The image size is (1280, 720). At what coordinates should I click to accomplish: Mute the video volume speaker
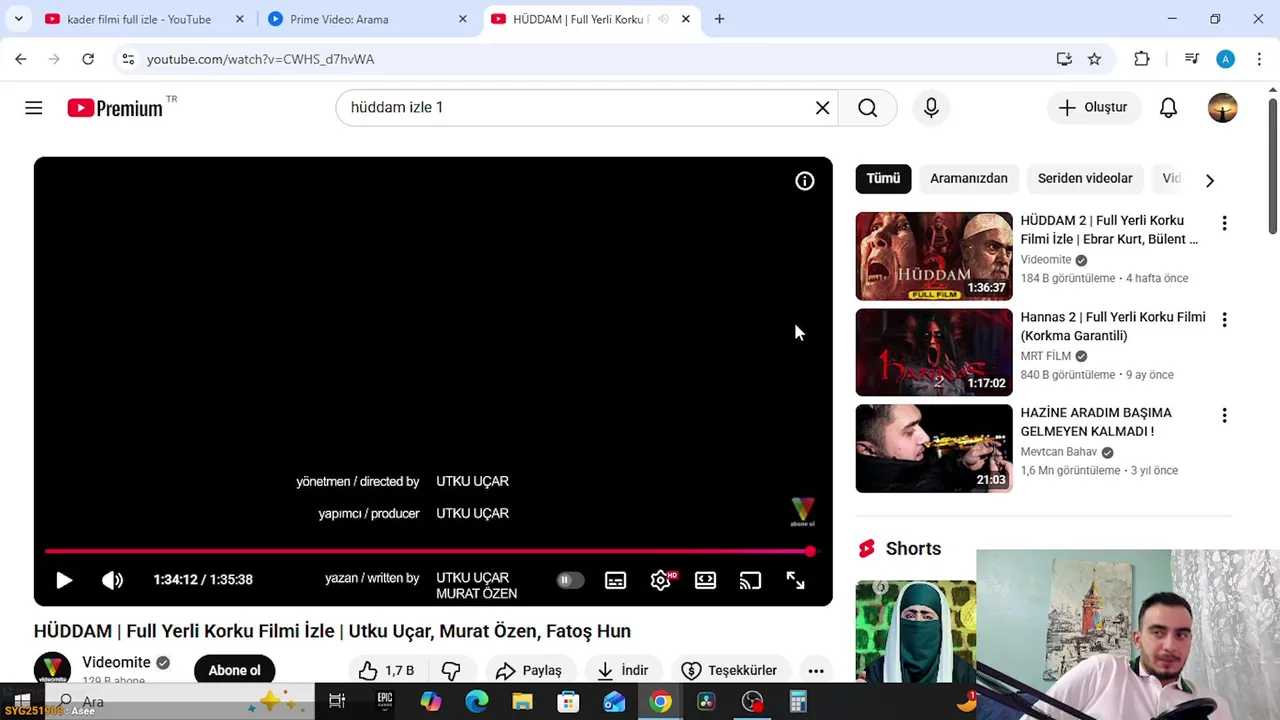(x=112, y=580)
